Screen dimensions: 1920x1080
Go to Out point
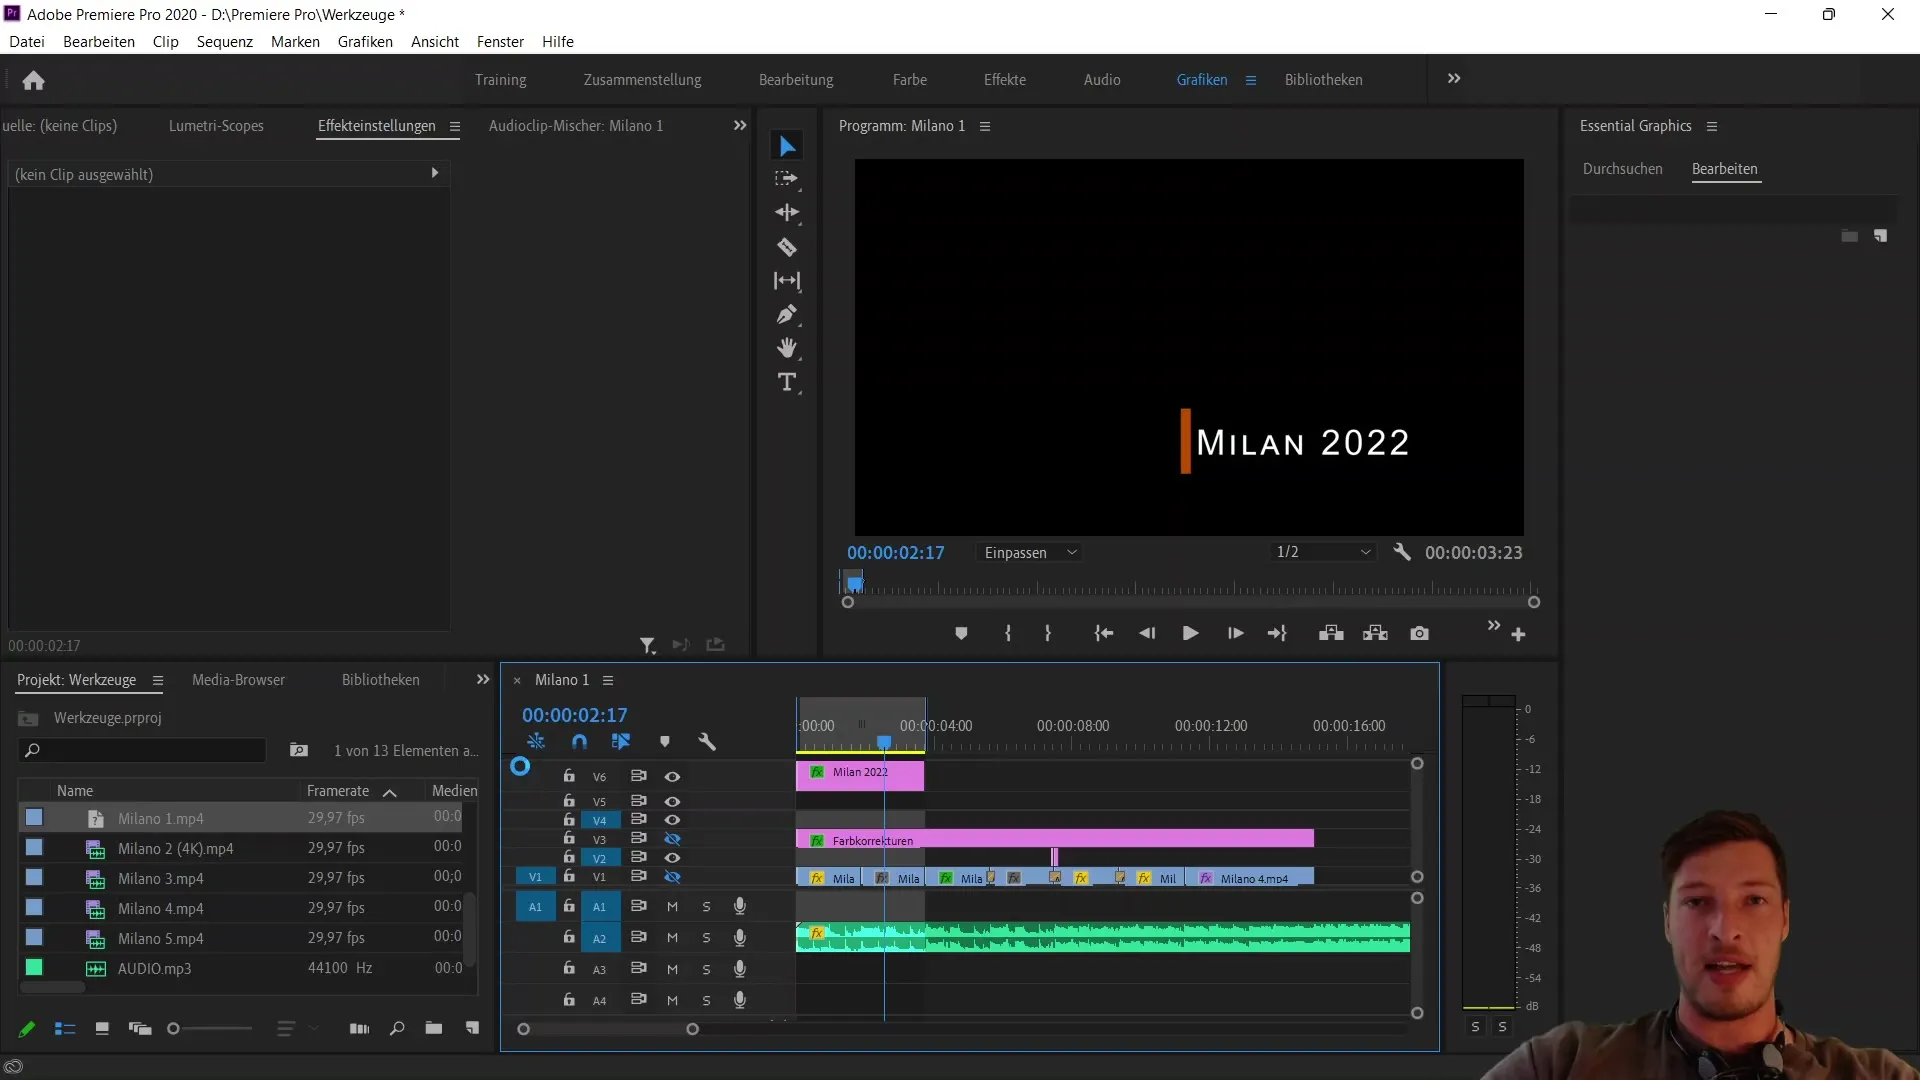pos(1277,634)
